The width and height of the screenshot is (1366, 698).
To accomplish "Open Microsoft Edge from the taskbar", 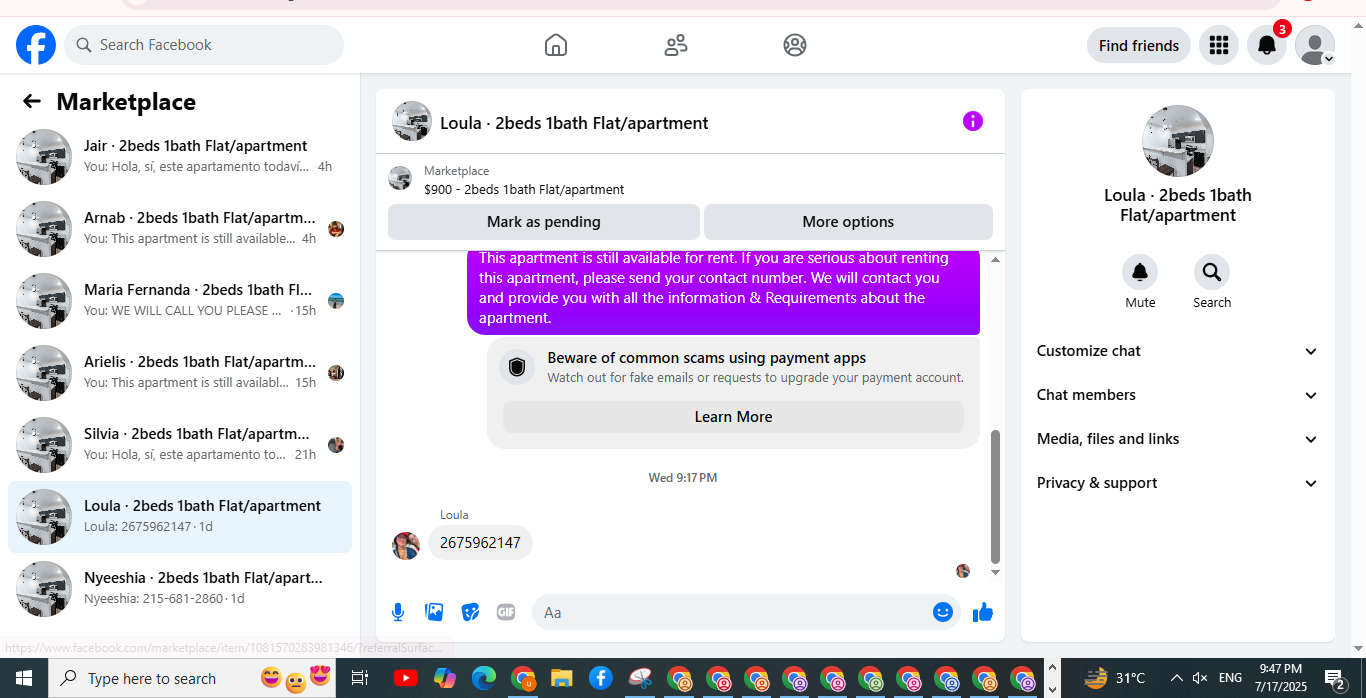I will tap(484, 678).
